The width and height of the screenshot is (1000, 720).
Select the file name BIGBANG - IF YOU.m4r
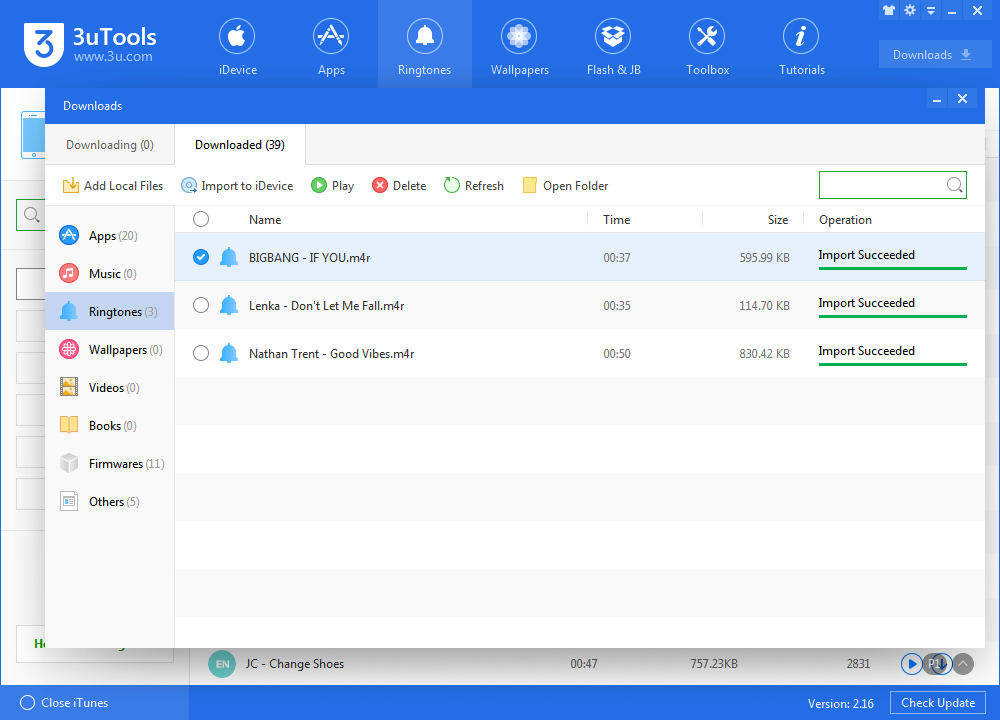click(309, 258)
